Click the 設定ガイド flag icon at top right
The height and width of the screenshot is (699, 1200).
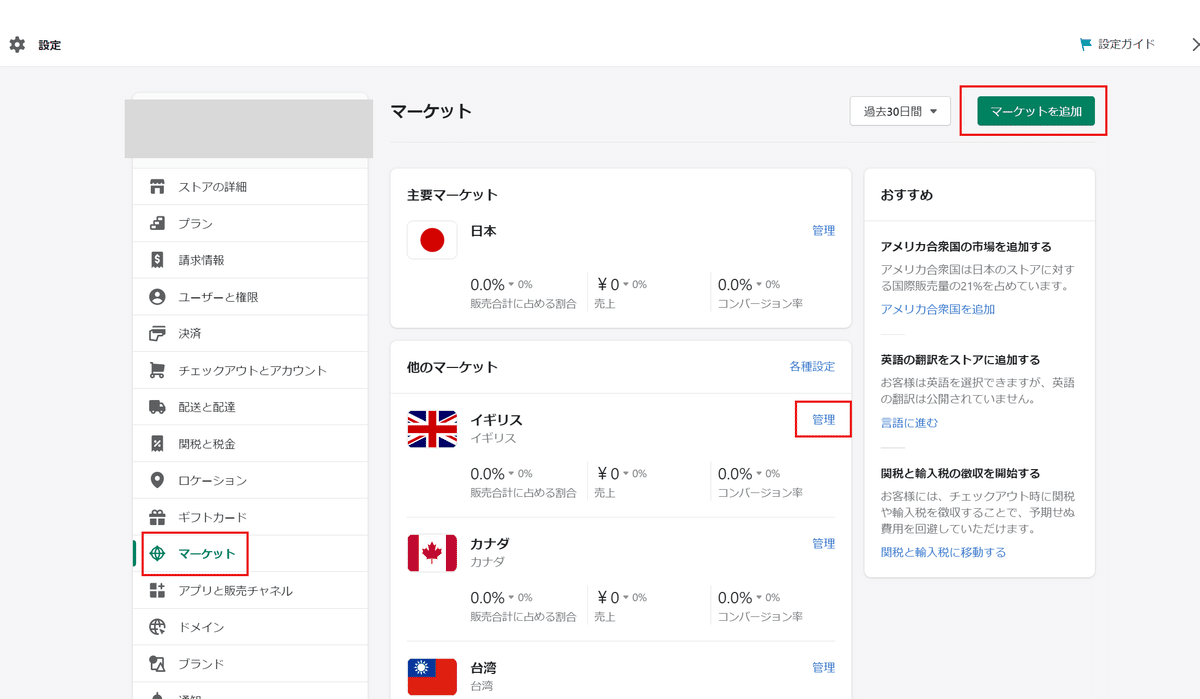1086,43
